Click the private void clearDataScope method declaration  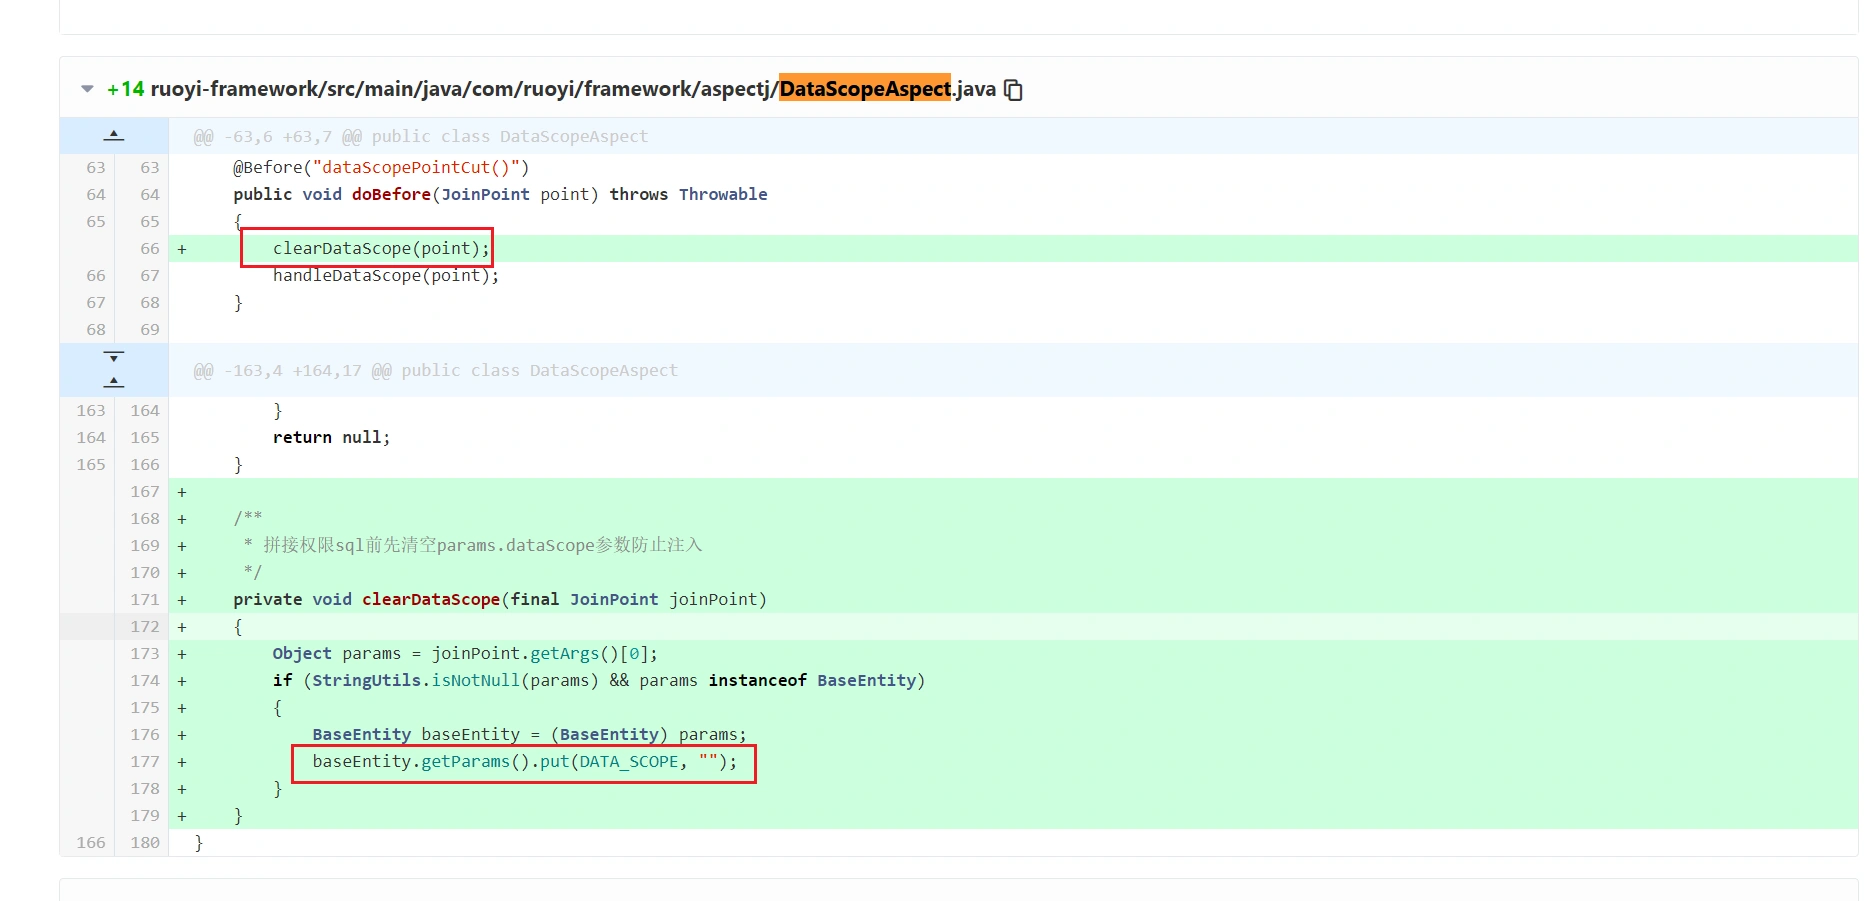tap(499, 600)
